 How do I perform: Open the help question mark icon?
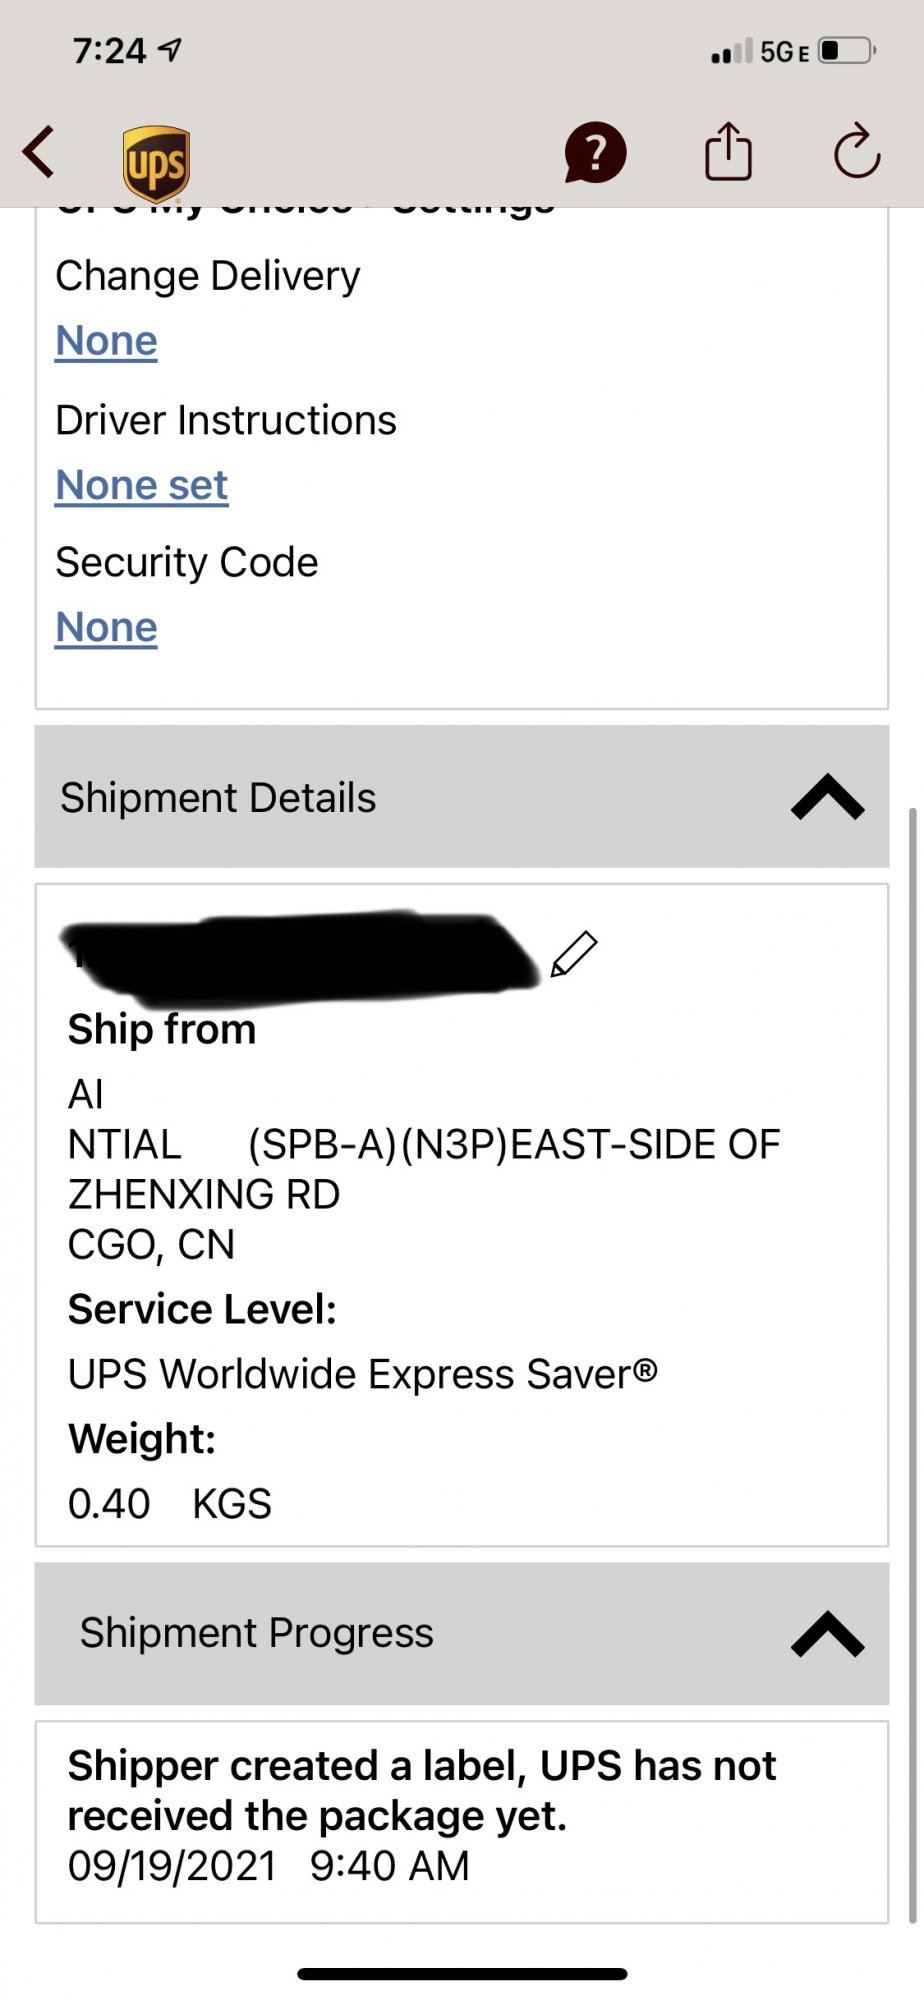click(595, 153)
